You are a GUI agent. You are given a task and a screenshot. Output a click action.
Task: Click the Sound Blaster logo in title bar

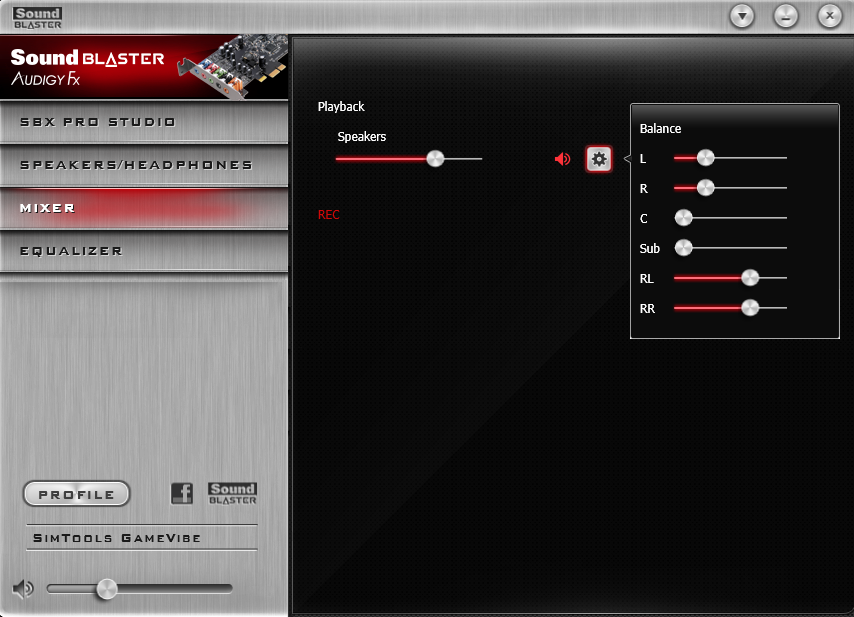(38, 18)
